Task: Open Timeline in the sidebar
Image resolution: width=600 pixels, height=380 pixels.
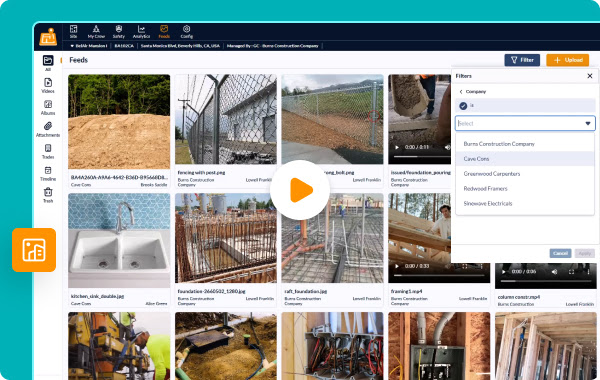Action: [48, 173]
